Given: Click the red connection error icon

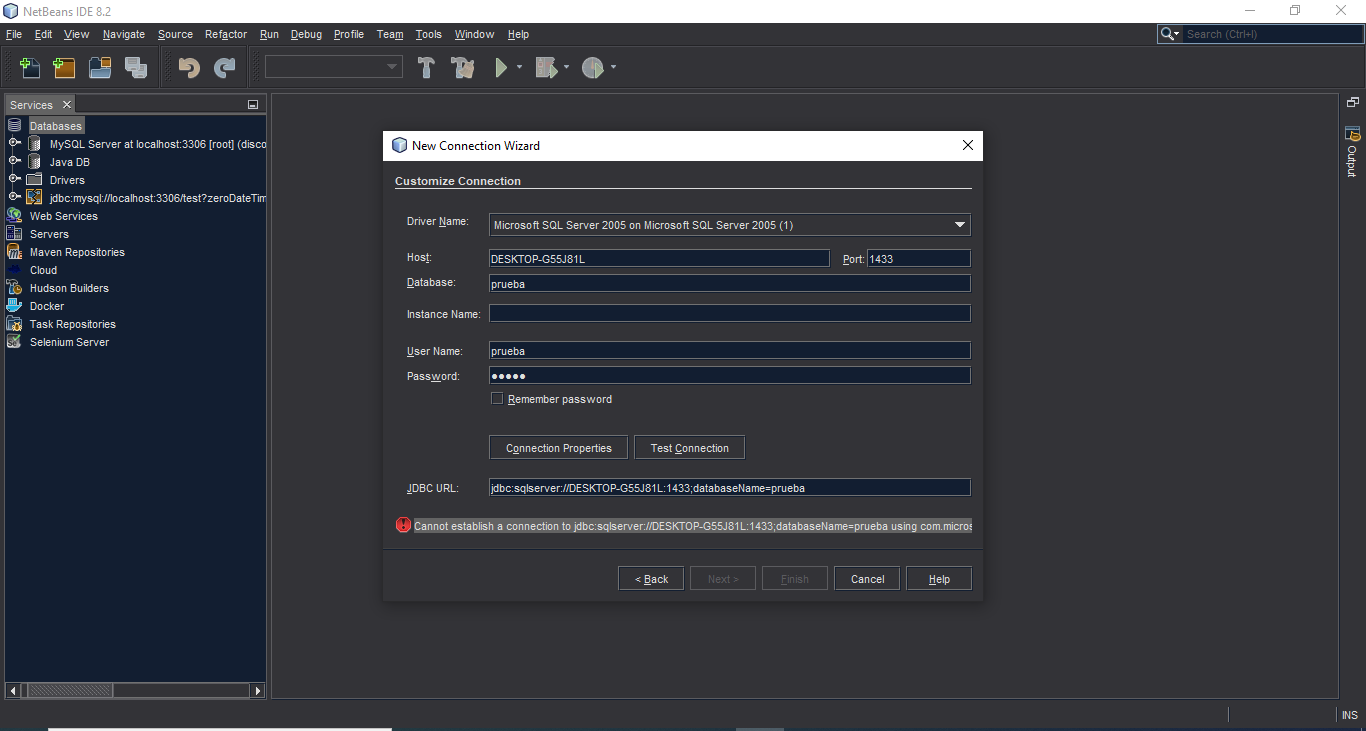Looking at the screenshot, I should 403,525.
